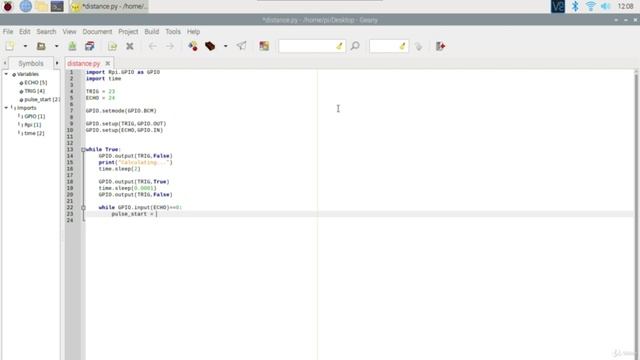
Task: Open the volume control in tray
Action: 606,6
